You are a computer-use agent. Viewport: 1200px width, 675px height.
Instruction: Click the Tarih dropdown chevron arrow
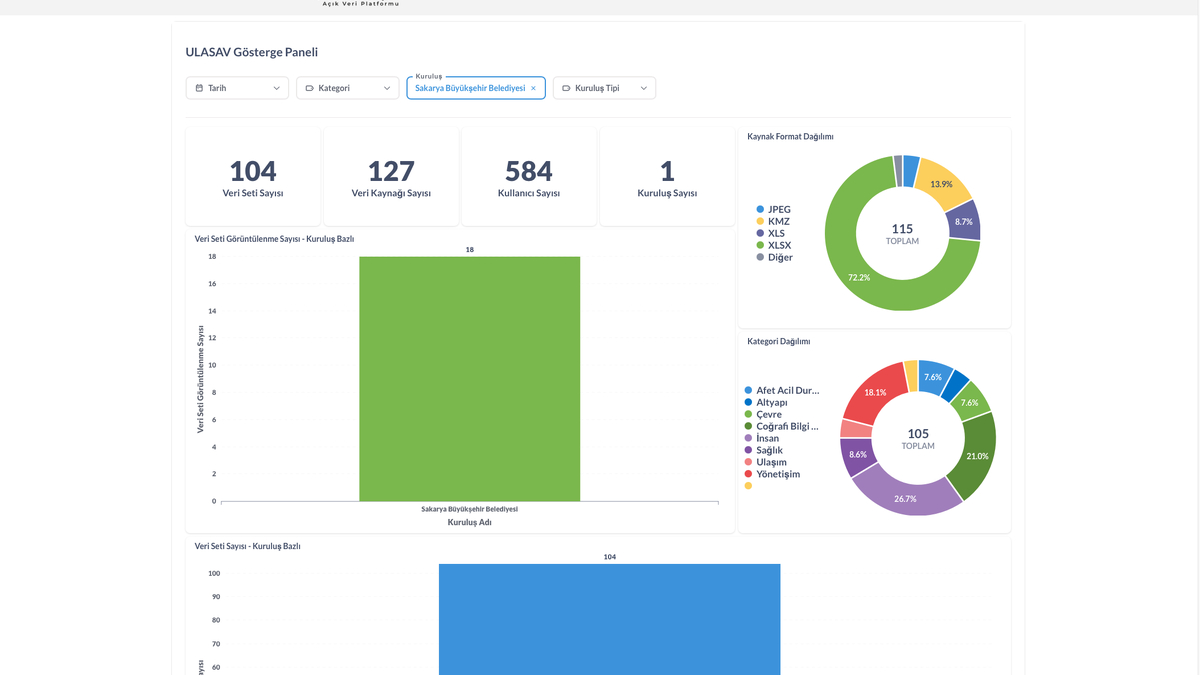277,88
